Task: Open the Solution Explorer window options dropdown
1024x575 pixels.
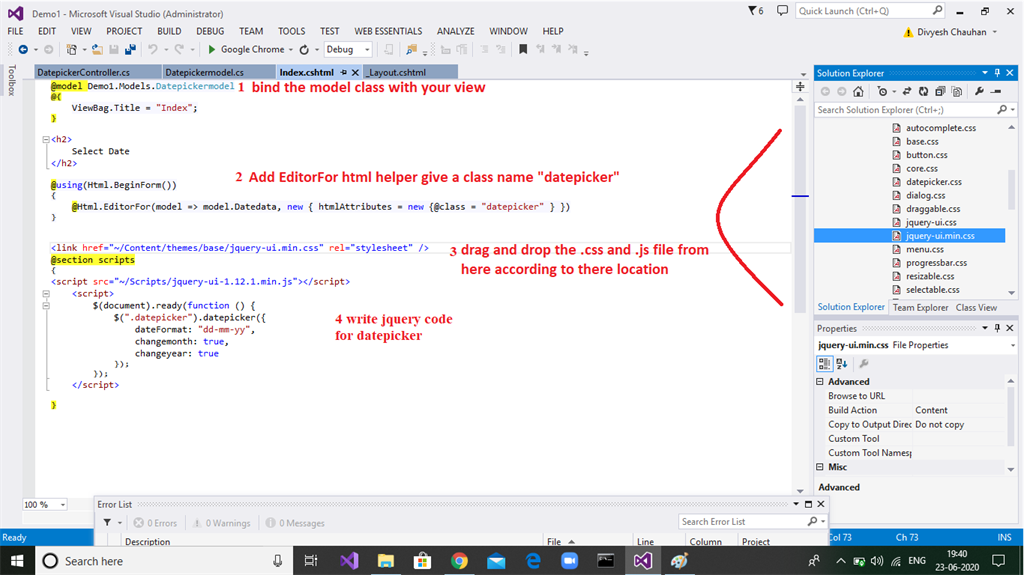Action: [985, 73]
